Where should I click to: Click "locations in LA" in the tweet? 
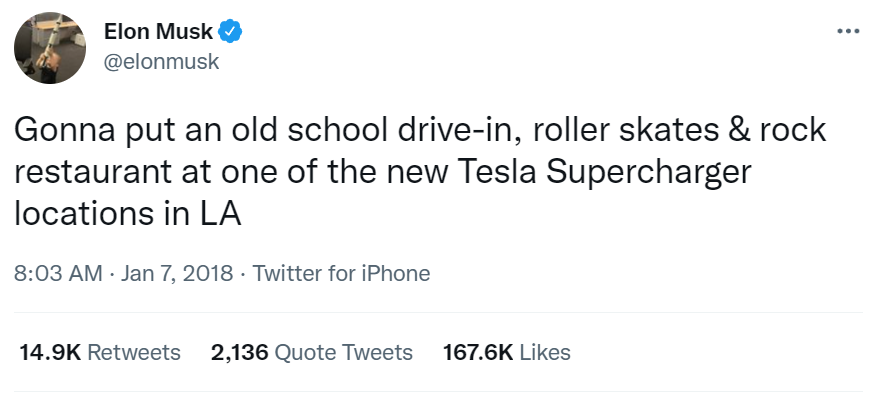pos(128,213)
